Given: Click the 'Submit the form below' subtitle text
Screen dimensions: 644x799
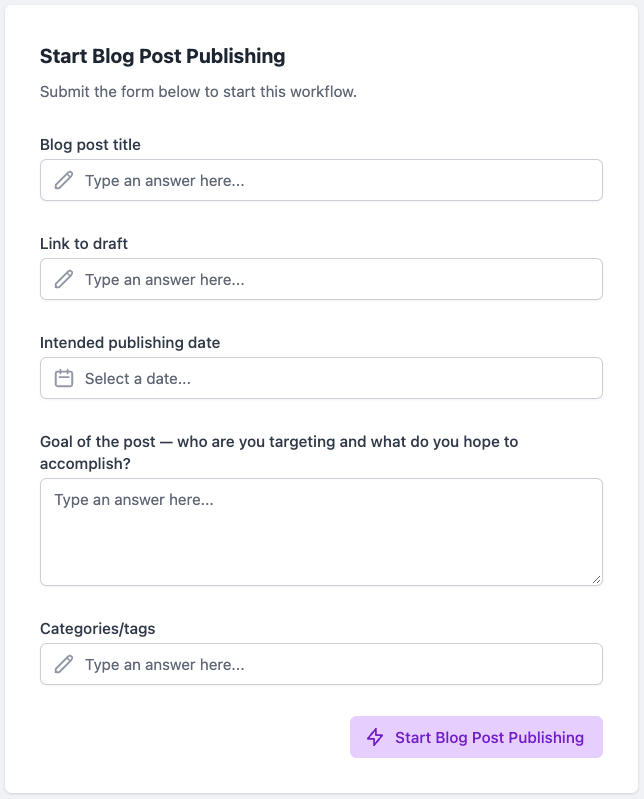Looking at the screenshot, I should (x=198, y=92).
